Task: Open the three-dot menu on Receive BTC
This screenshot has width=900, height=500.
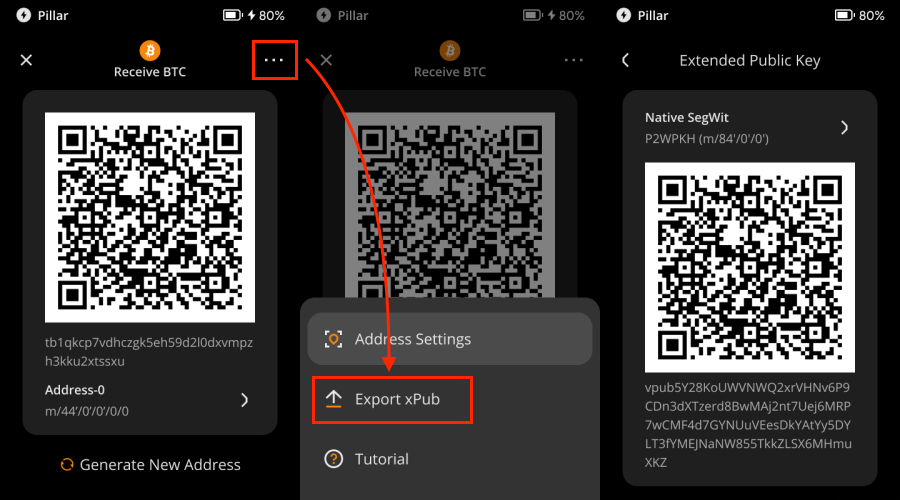Action: [274, 60]
